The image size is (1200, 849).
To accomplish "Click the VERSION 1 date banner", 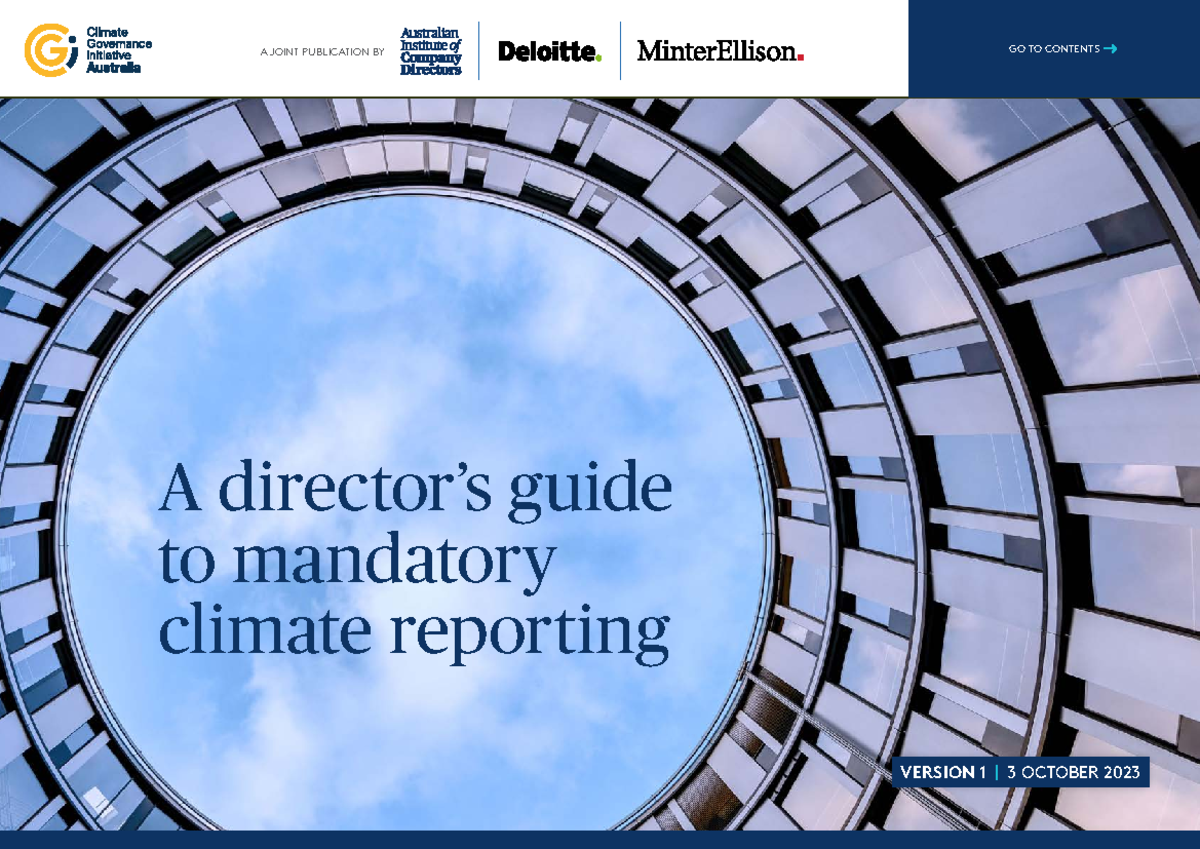I will coord(1020,772).
